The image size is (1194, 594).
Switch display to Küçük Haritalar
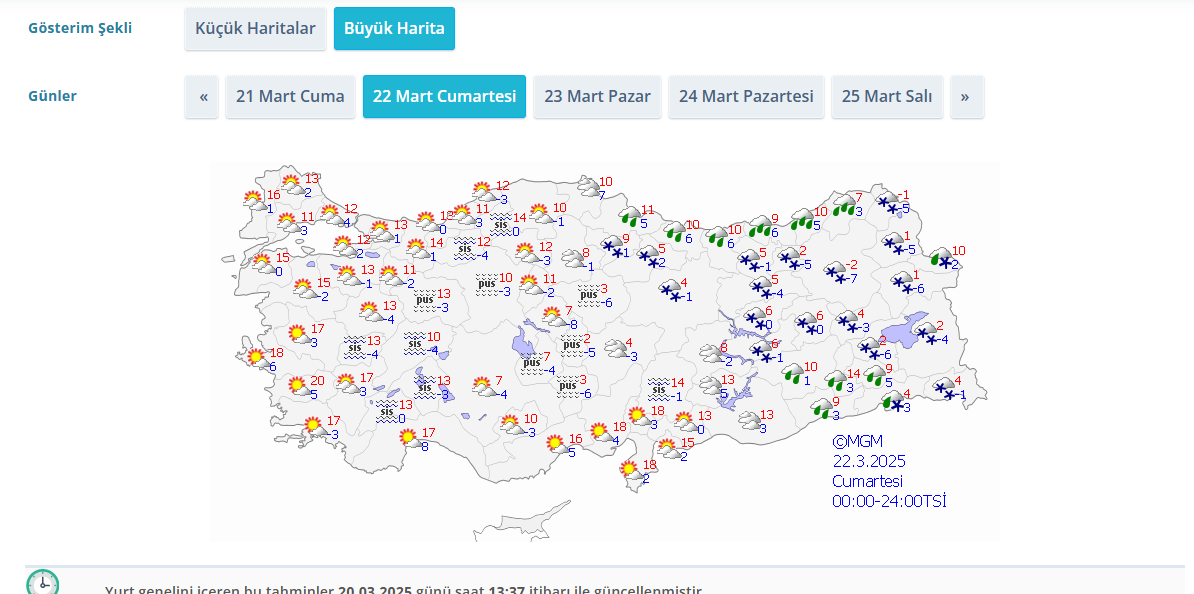tap(255, 29)
